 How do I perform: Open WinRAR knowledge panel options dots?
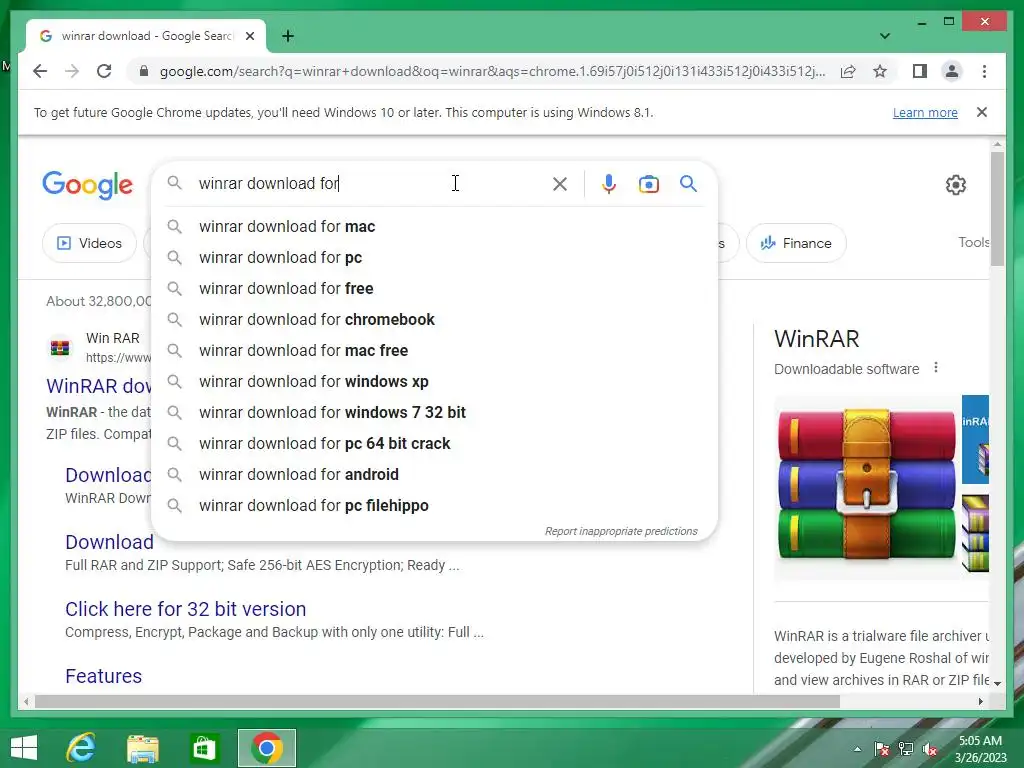[936, 368]
